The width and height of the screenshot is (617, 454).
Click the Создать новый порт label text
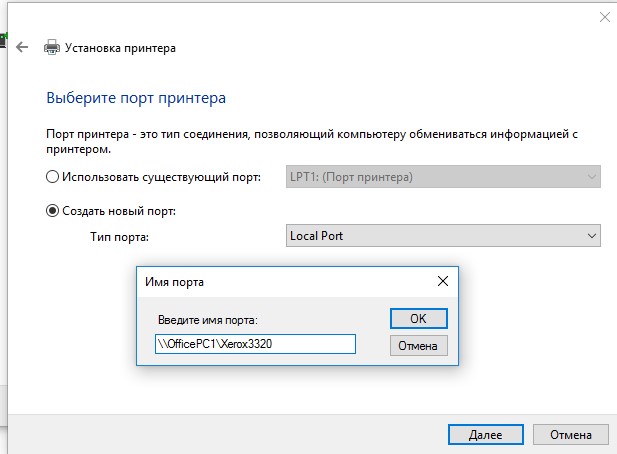coord(119,211)
